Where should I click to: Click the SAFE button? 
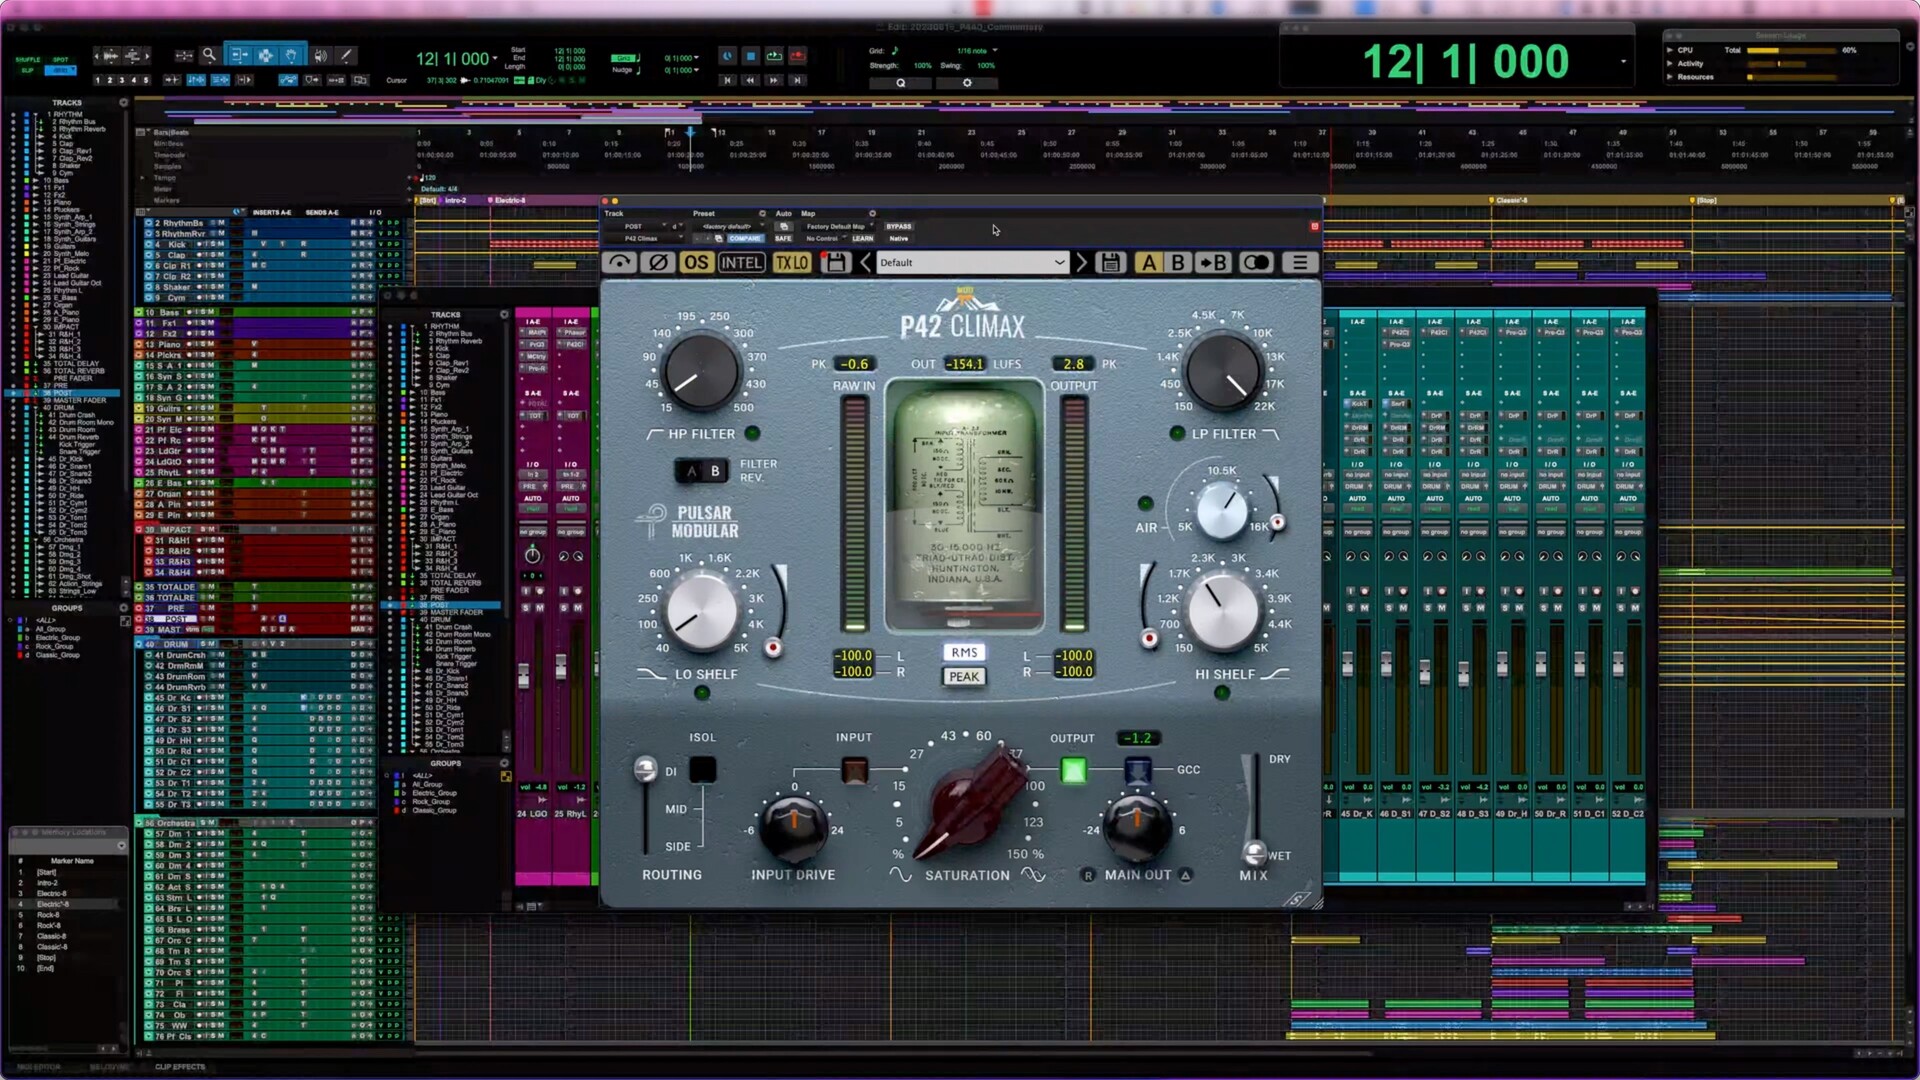783,239
